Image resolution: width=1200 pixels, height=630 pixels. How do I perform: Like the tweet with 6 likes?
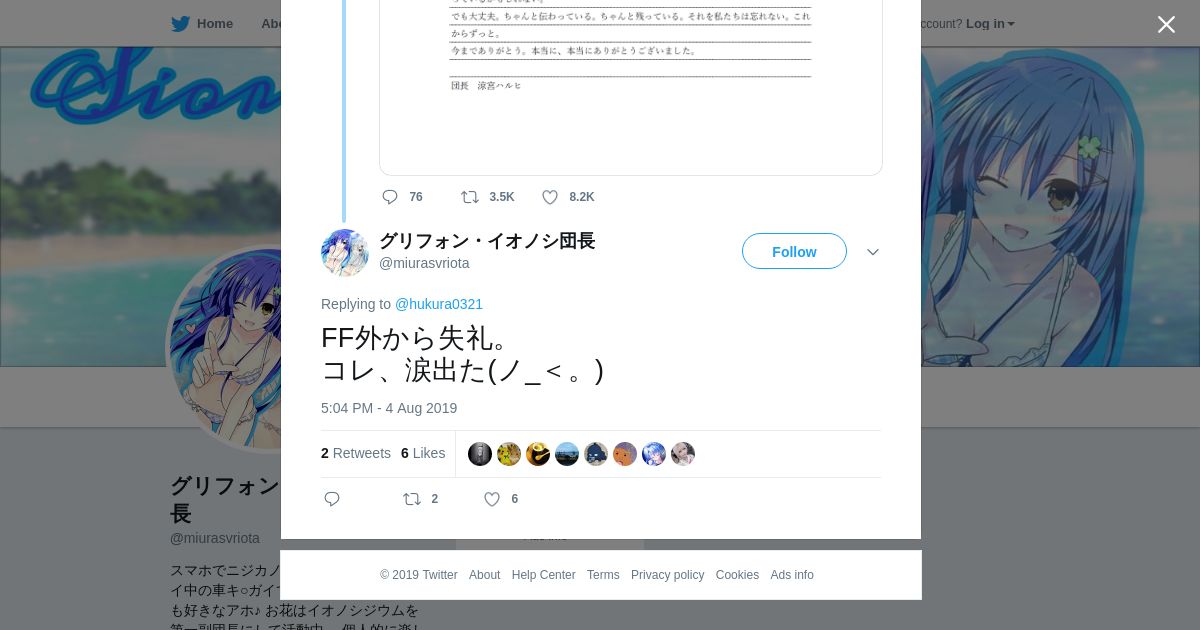[492, 499]
